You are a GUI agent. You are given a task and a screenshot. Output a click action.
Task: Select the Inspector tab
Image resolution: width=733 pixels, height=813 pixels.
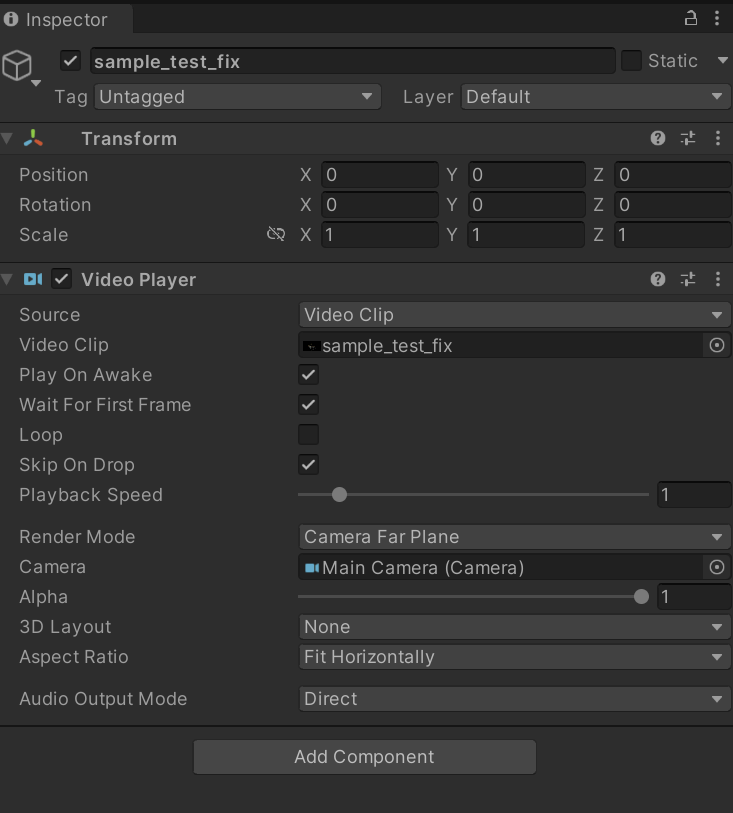(x=66, y=19)
